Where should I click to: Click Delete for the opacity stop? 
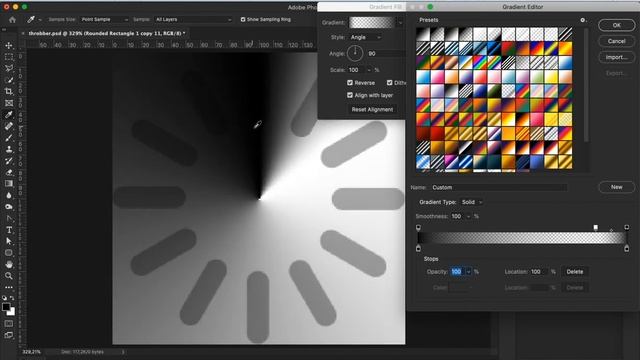click(x=575, y=272)
